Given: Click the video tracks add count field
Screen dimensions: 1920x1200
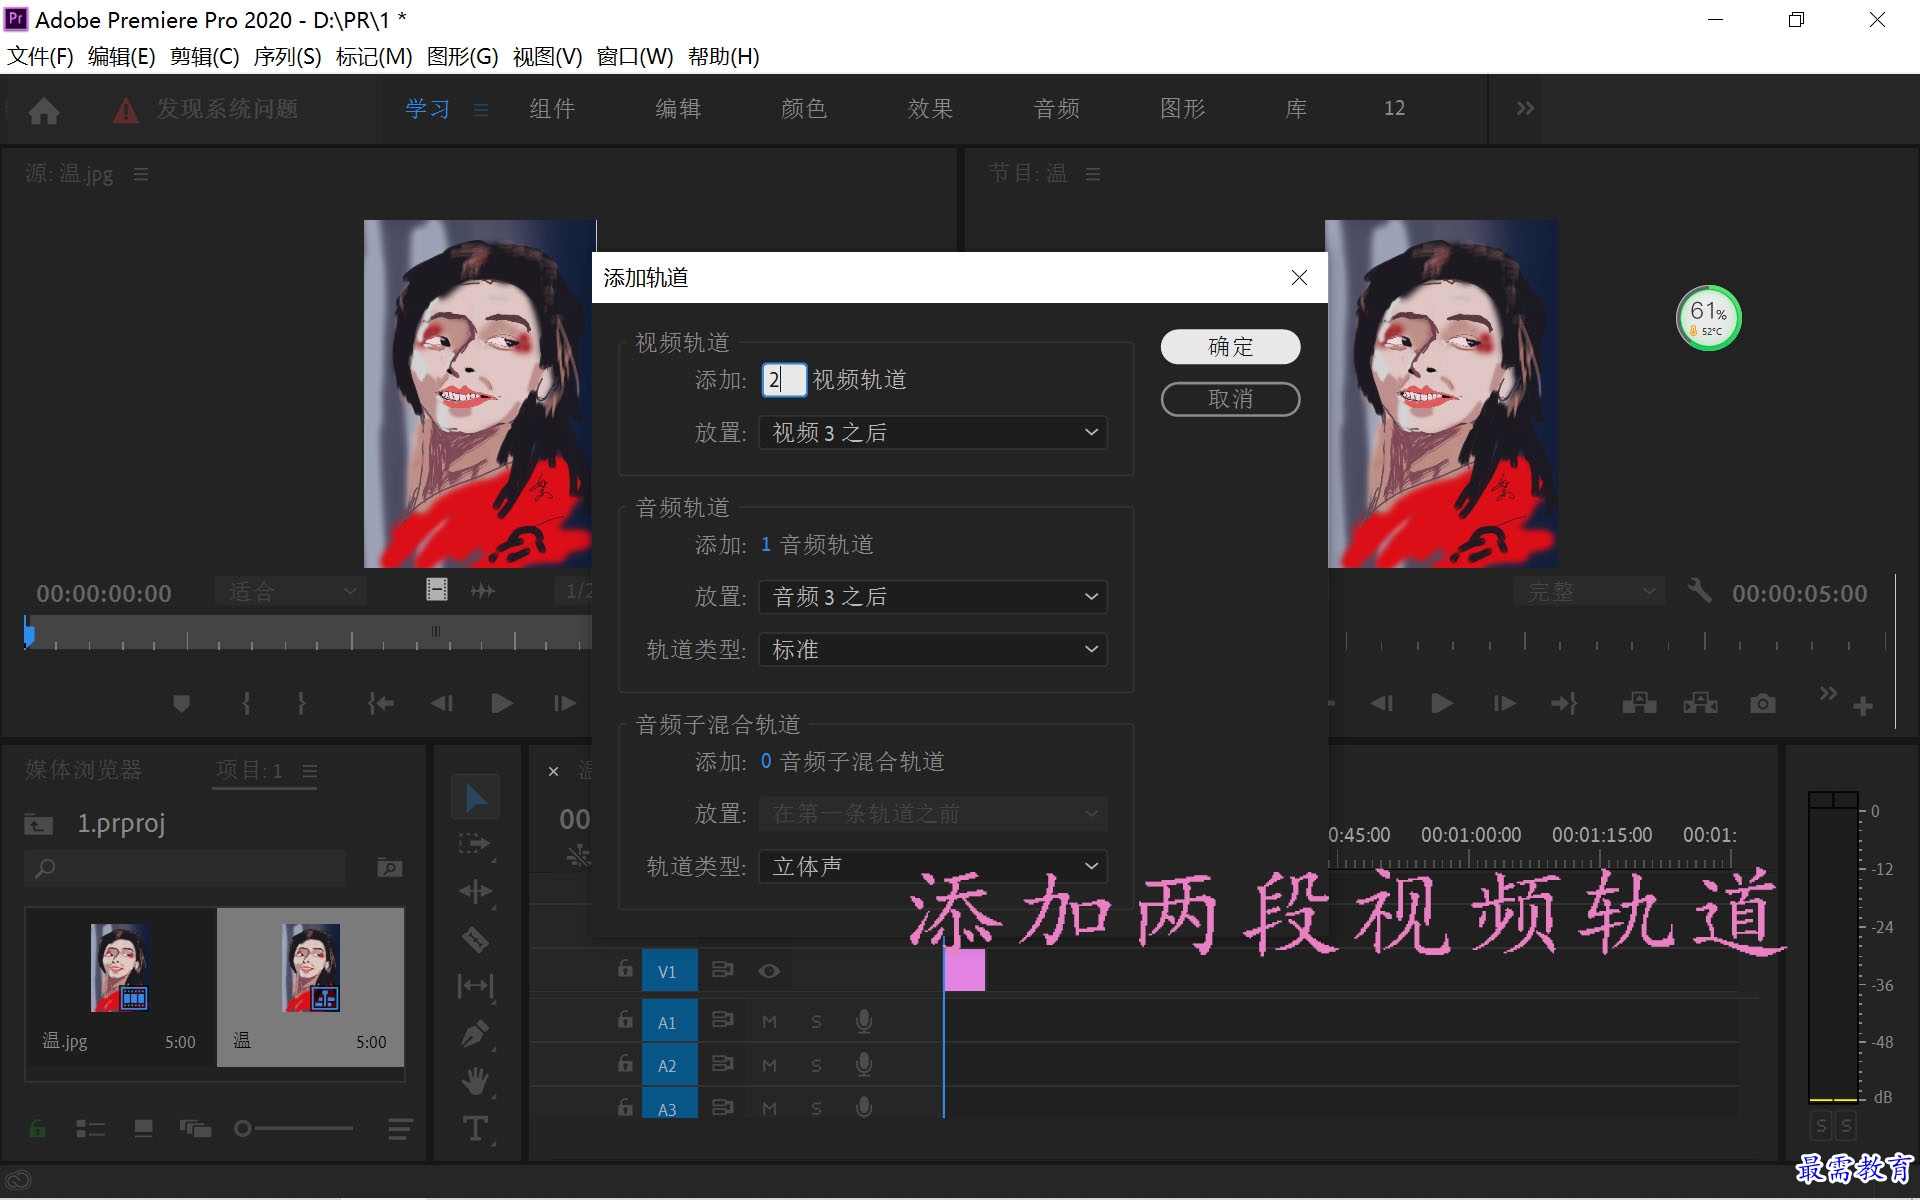Looking at the screenshot, I should (x=784, y=380).
